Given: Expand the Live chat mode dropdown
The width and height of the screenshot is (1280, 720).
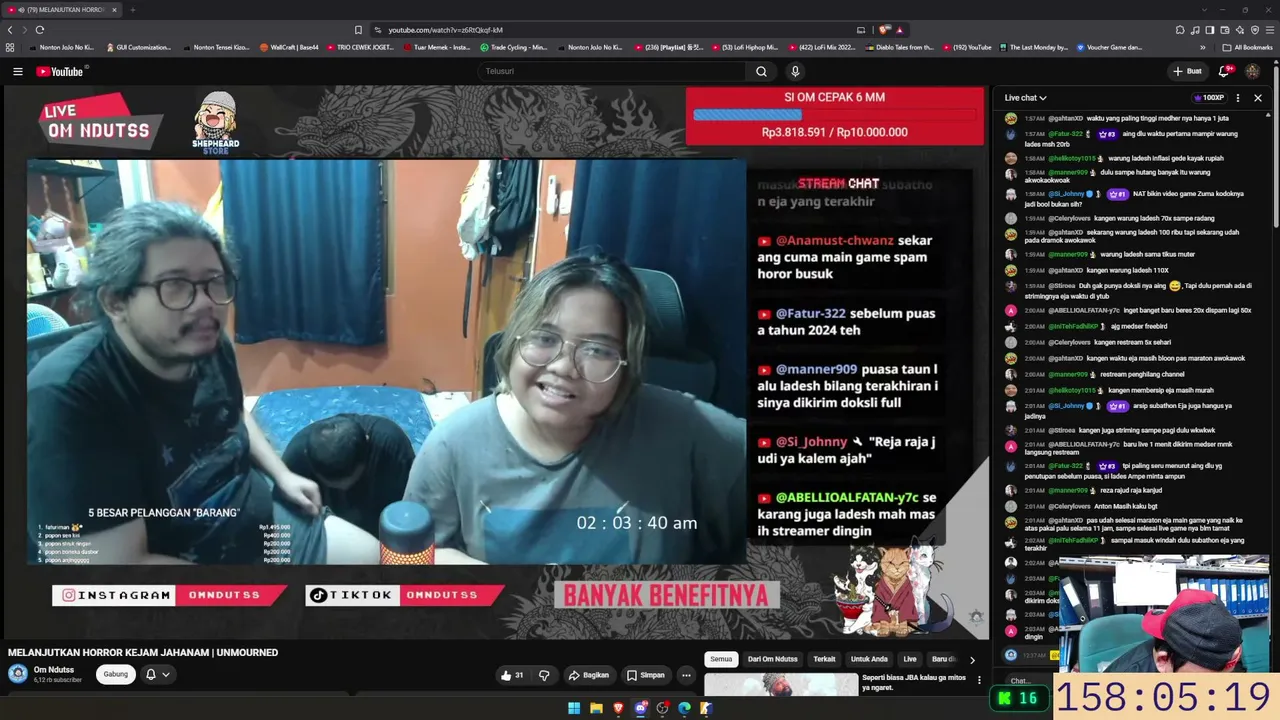Looking at the screenshot, I should click(1025, 98).
